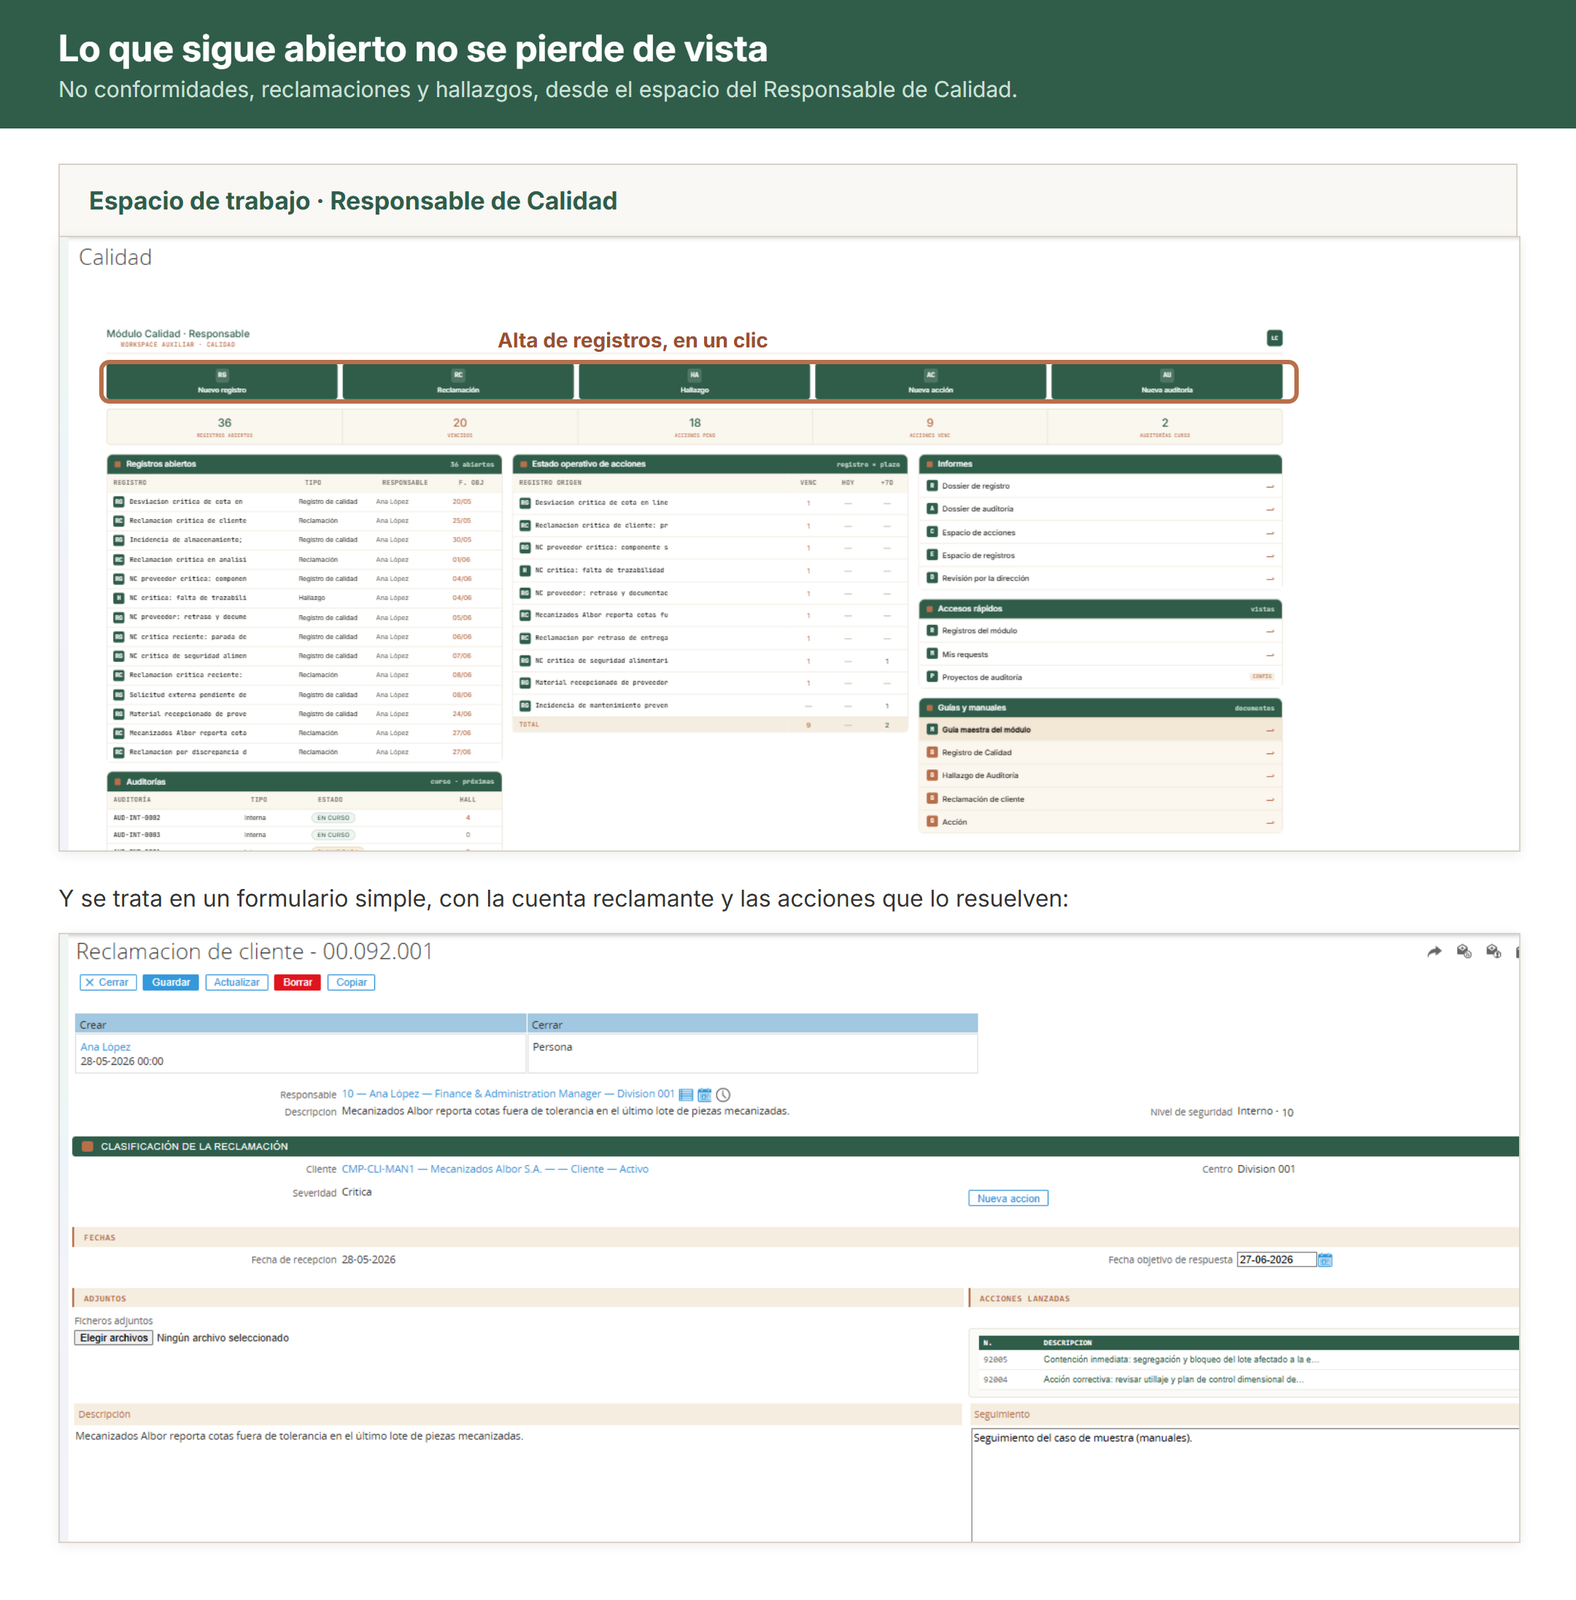The width and height of the screenshot is (1576, 1600).
Task: Open the Acción guide document
Action: point(1100,822)
